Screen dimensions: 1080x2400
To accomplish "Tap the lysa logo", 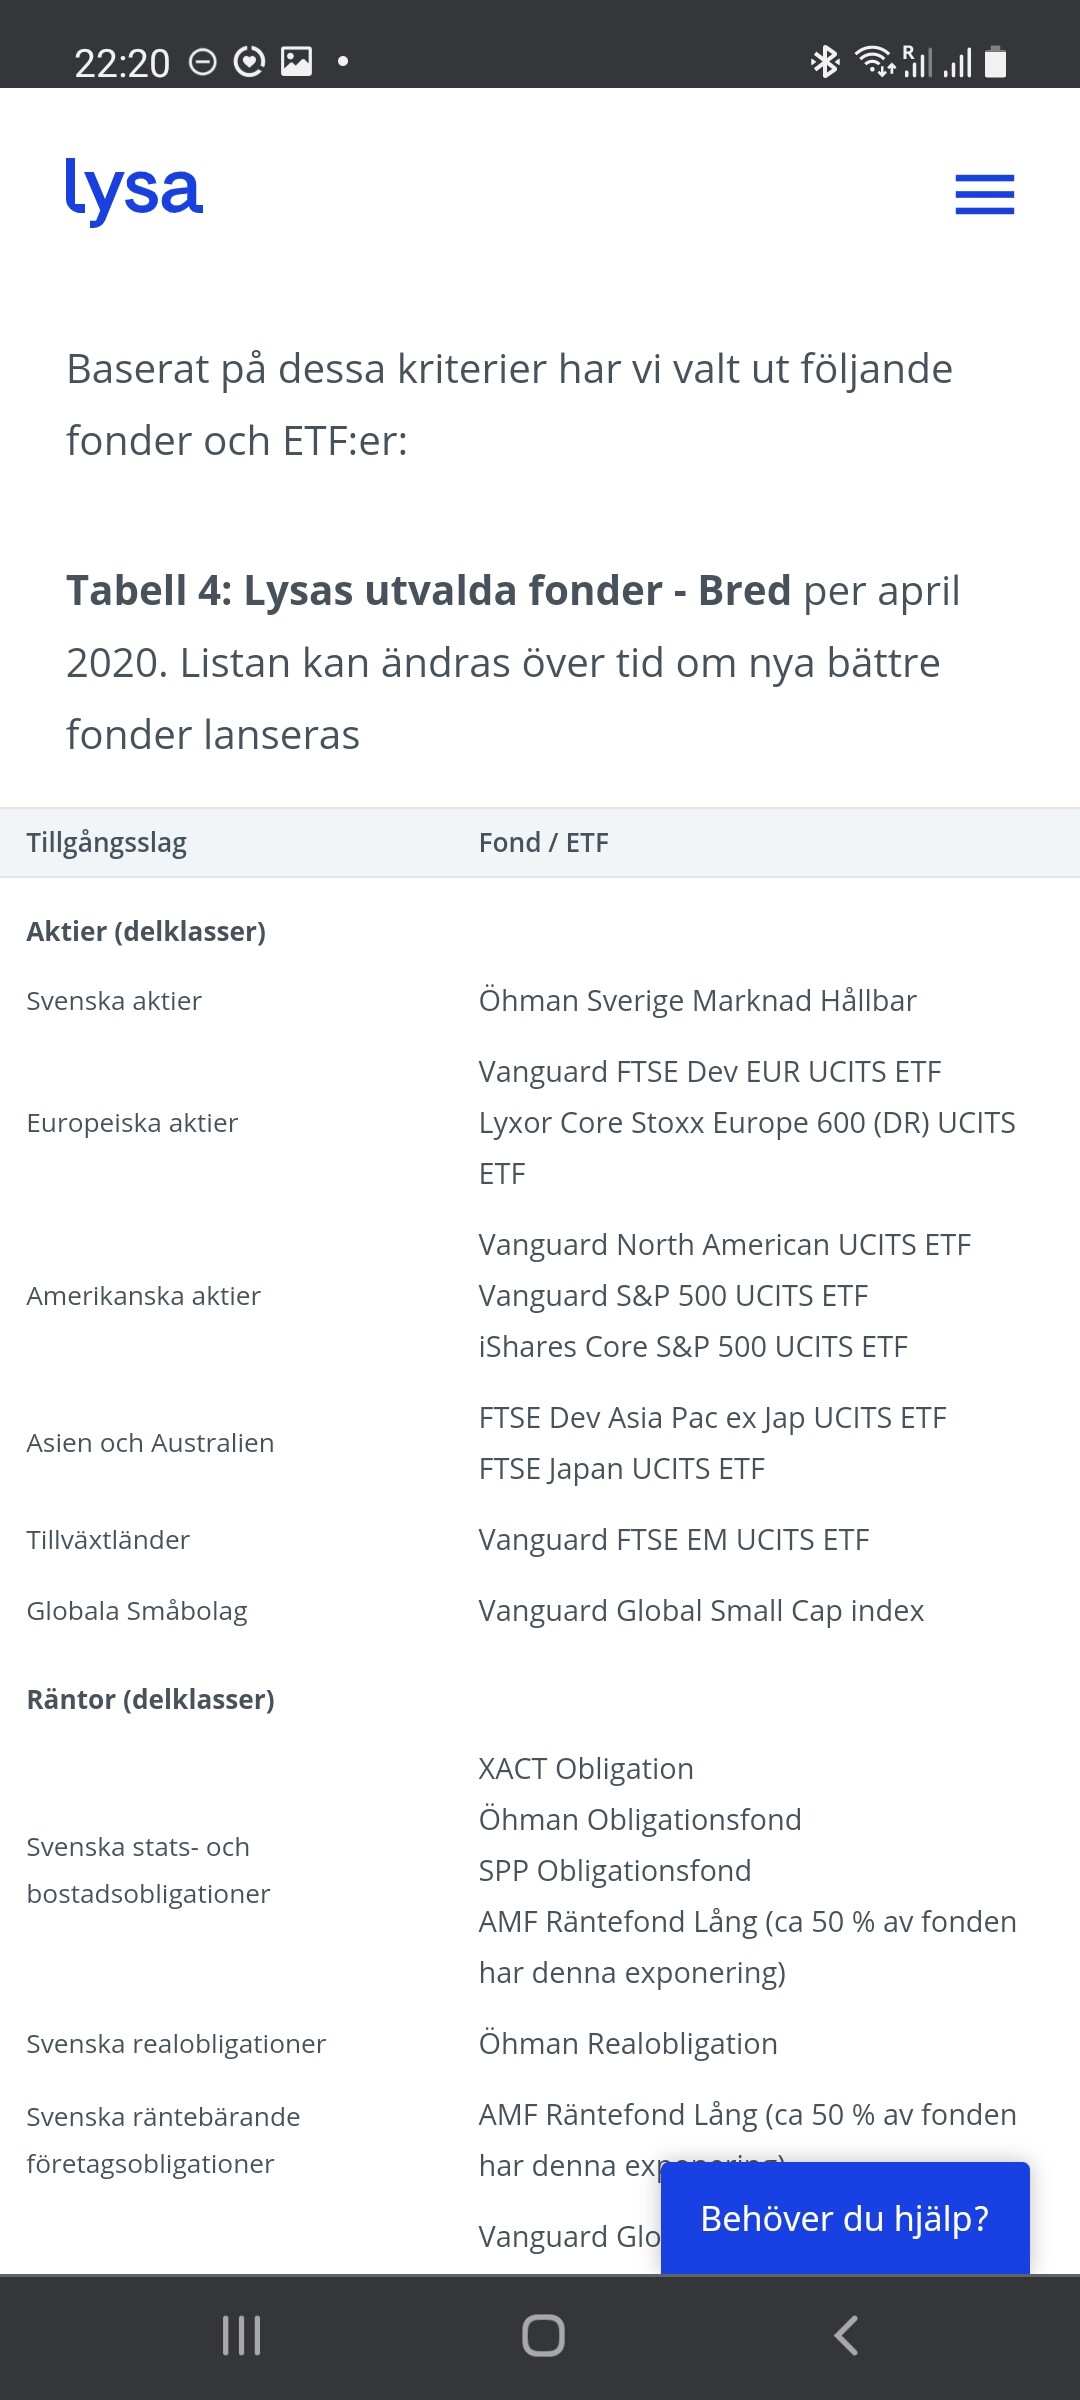I will [x=134, y=190].
